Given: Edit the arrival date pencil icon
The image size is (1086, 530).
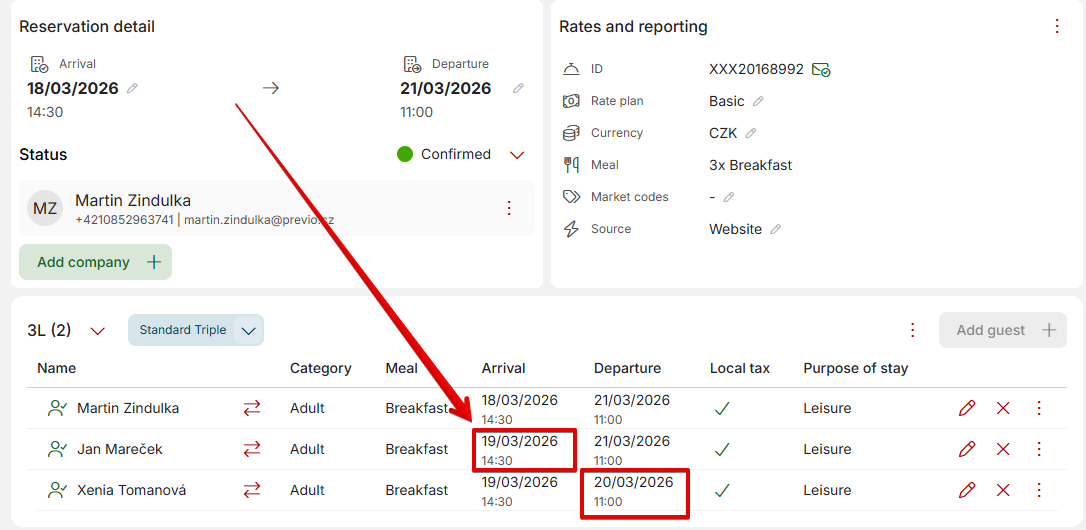Looking at the screenshot, I should 132,88.
